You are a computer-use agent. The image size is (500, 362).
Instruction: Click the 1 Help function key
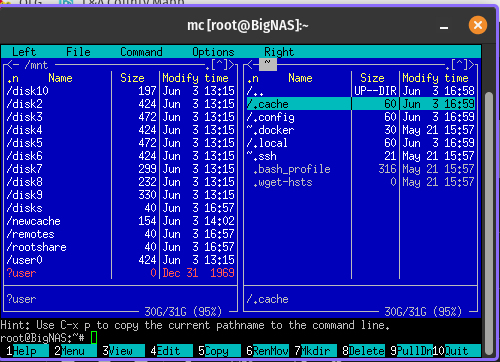24,351
